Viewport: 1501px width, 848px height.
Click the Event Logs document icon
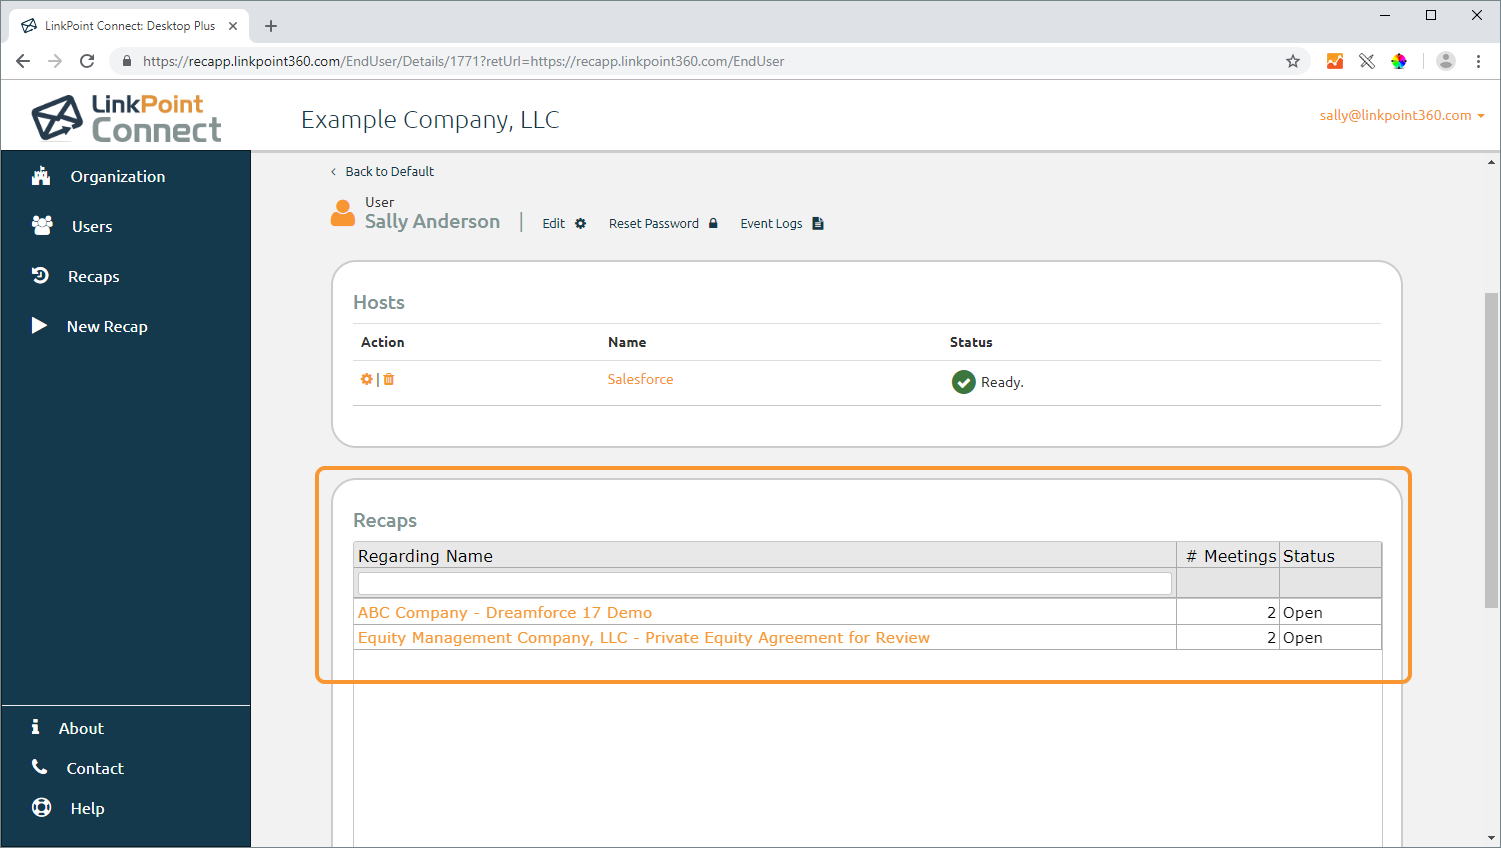(x=818, y=223)
